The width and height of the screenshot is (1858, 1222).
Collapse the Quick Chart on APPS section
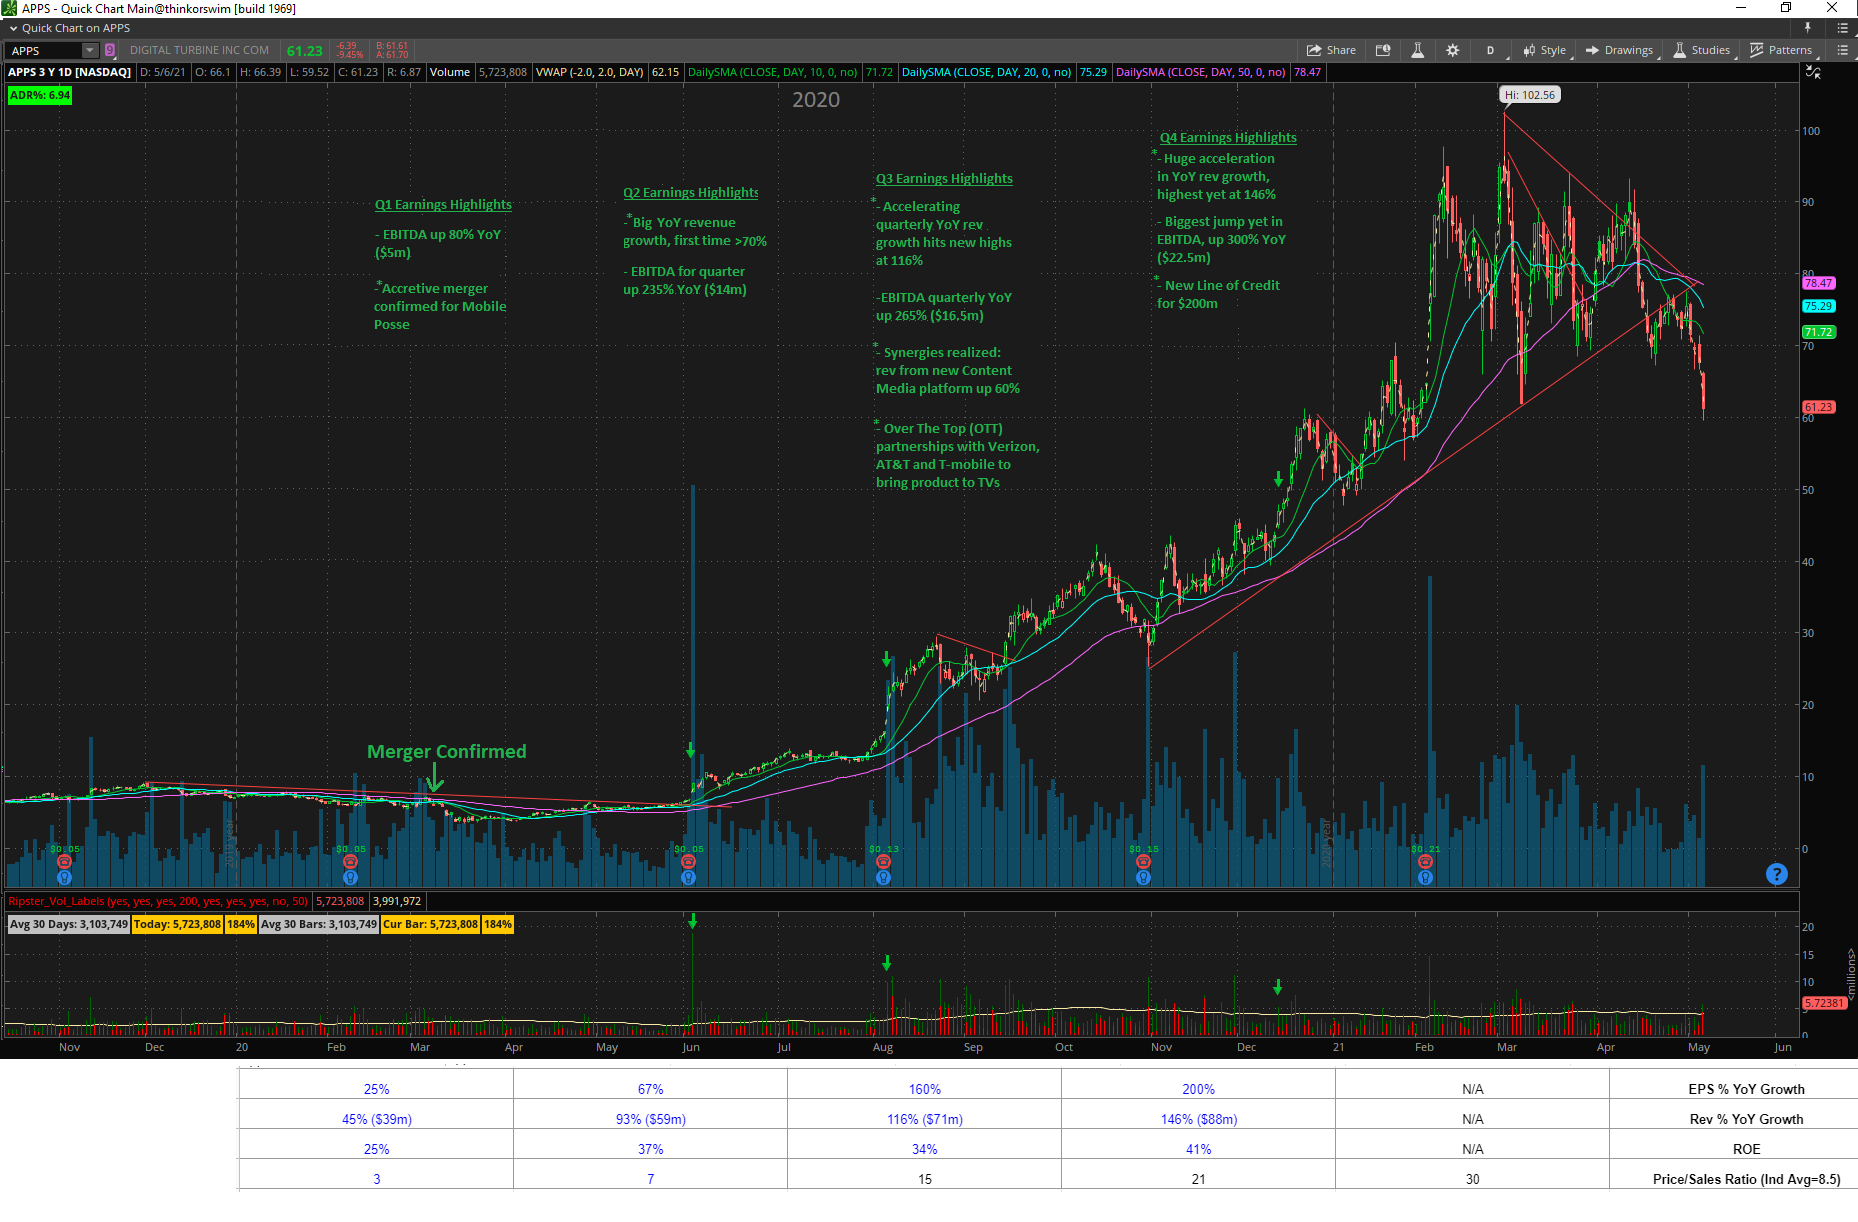pyautogui.click(x=13, y=28)
